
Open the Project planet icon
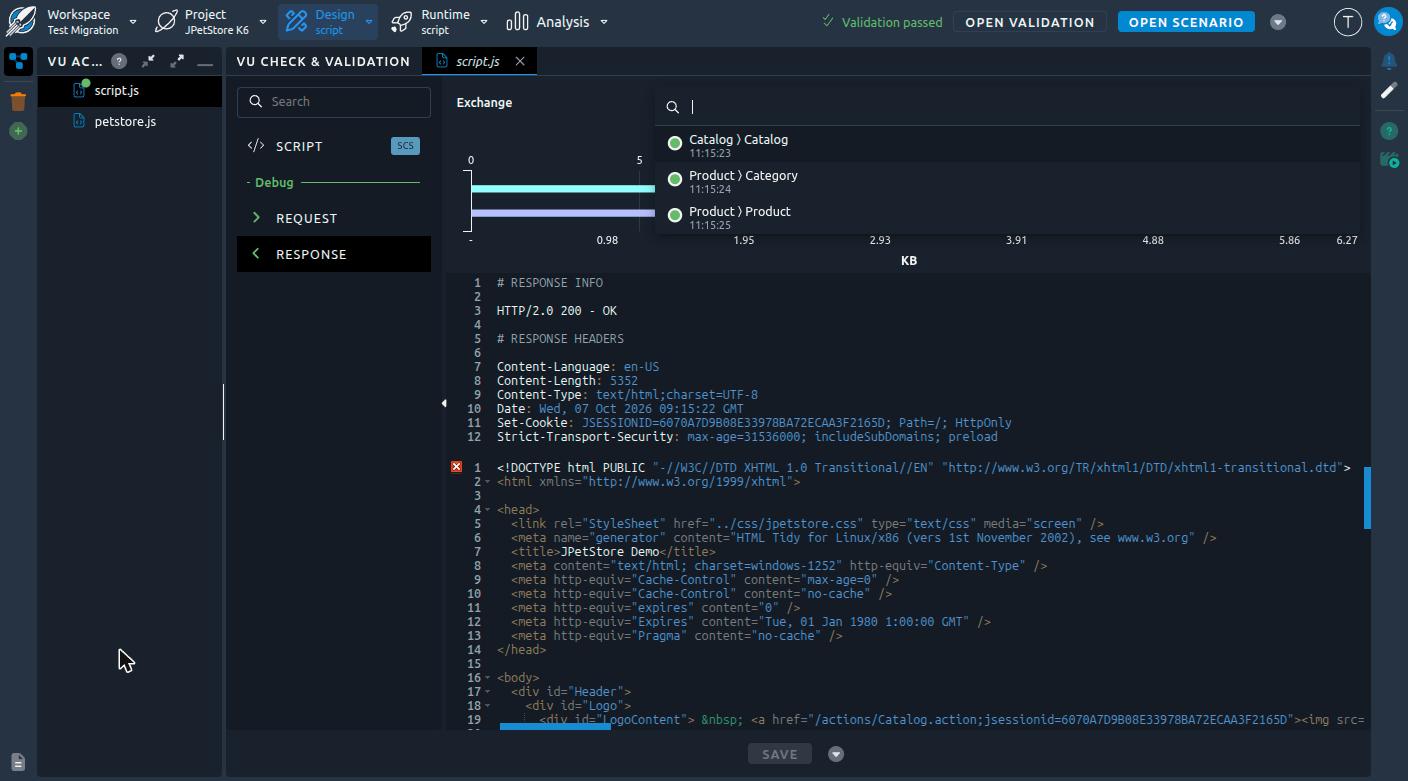pyautogui.click(x=166, y=21)
